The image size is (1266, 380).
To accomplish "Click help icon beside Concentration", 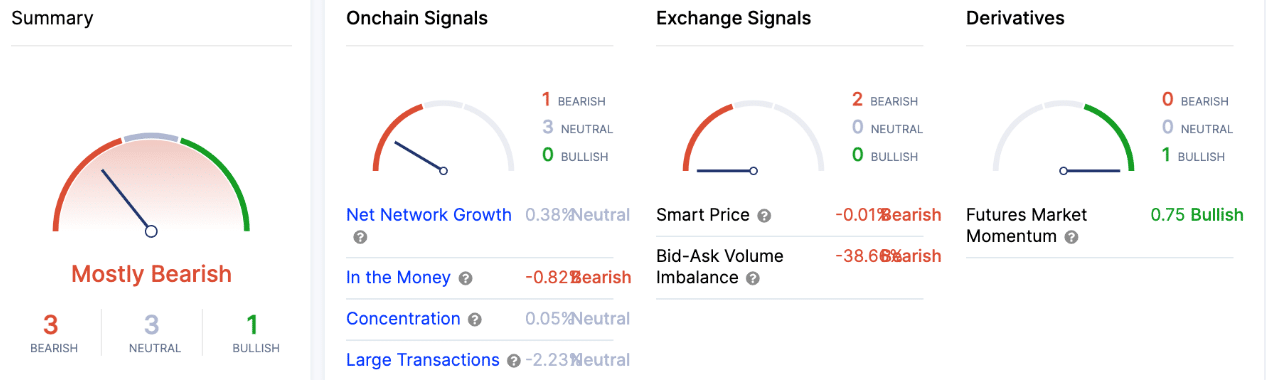I will coord(475,320).
